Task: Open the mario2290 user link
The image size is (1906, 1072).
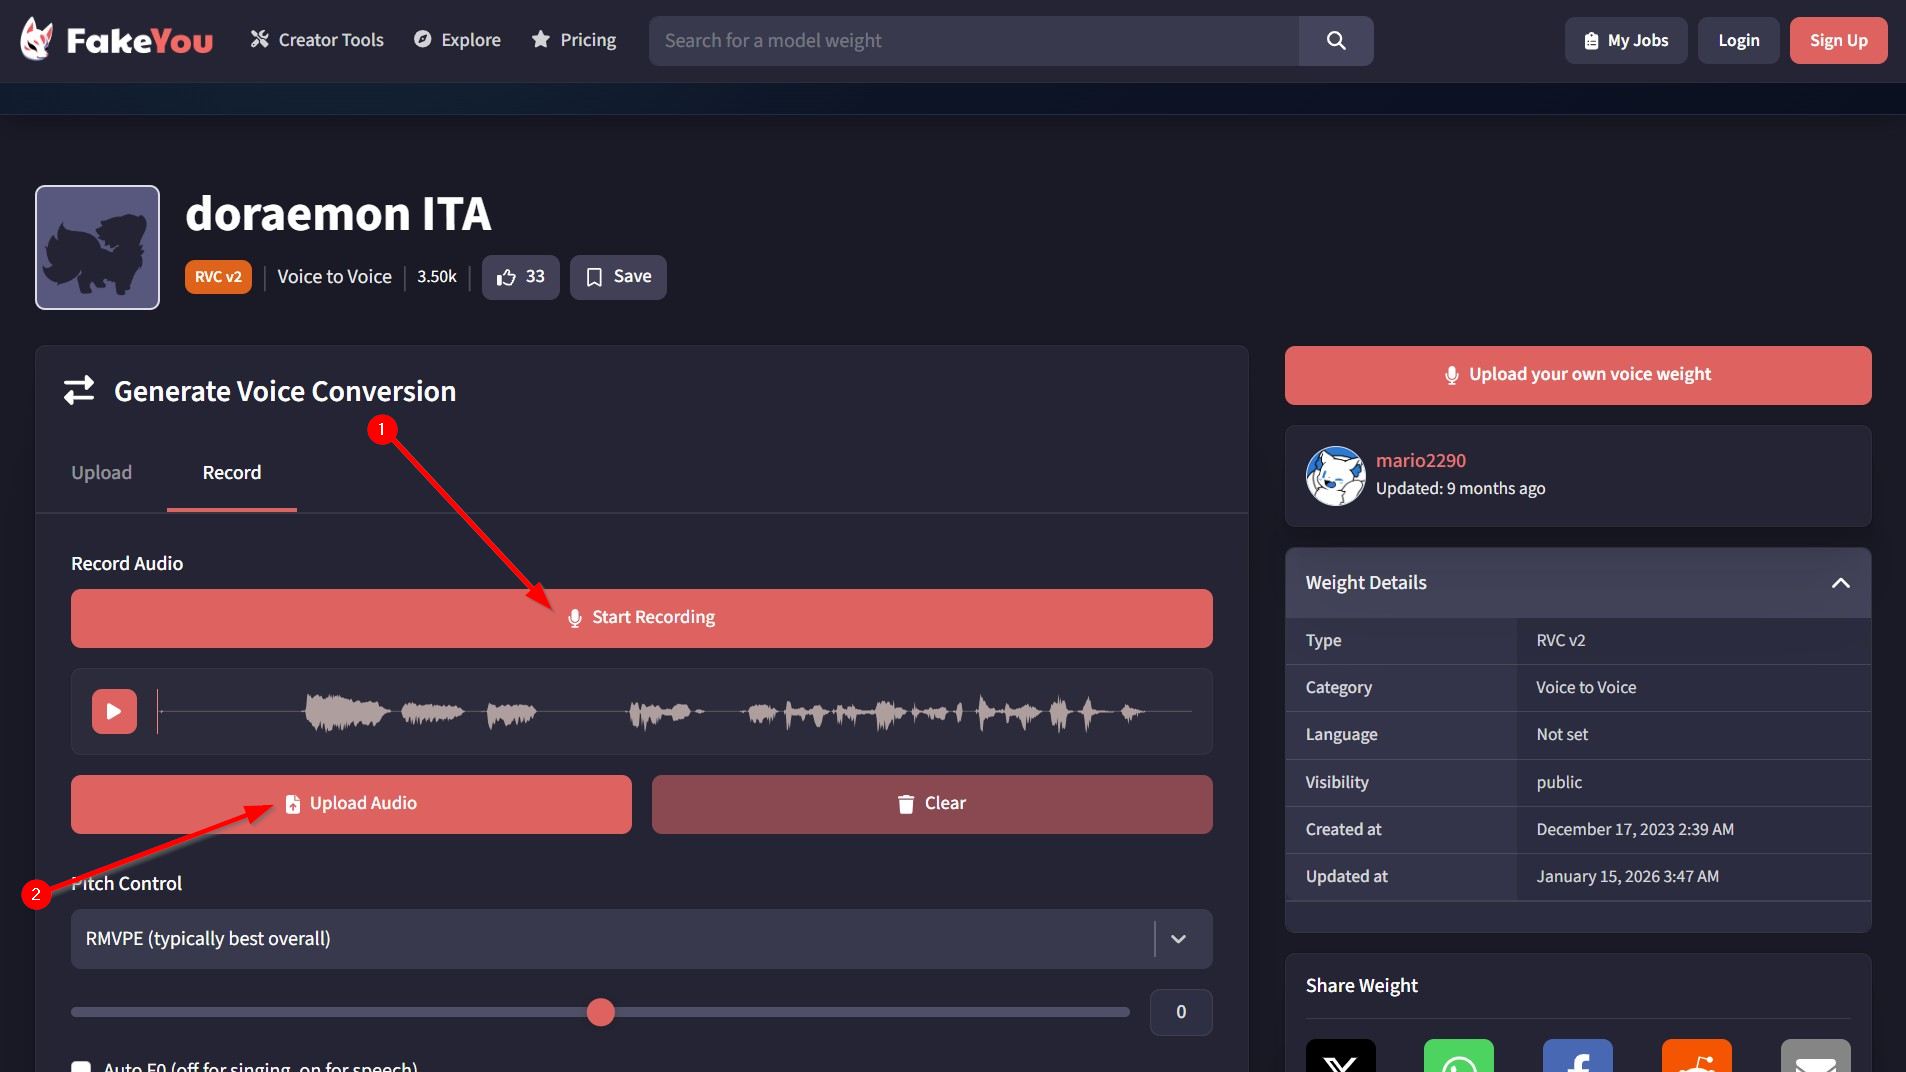Action: (x=1421, y=461)
